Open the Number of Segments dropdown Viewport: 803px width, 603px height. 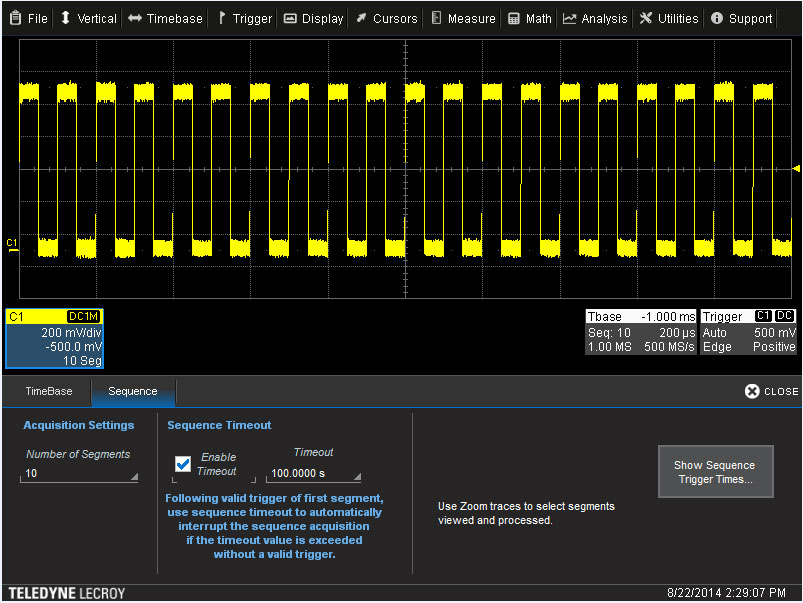point(79,473)
